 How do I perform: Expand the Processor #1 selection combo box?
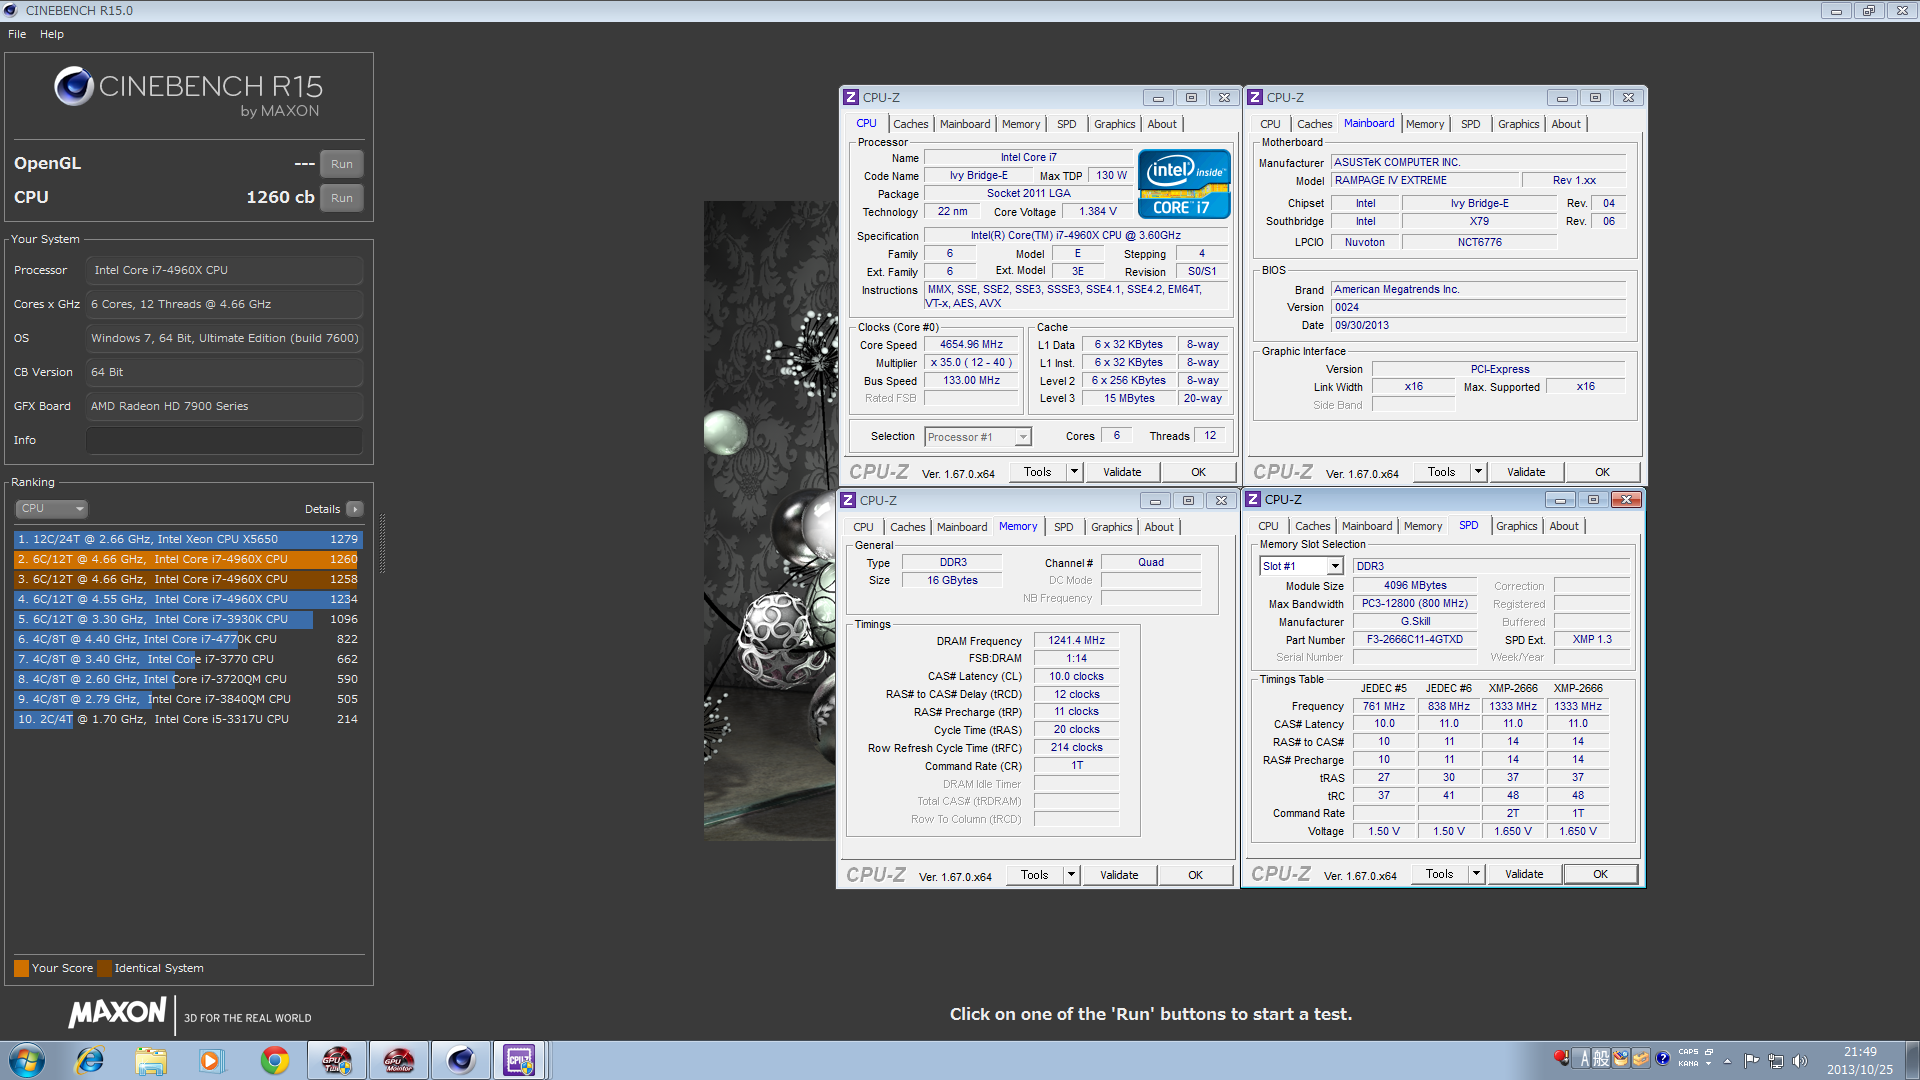coord(1022,437)
